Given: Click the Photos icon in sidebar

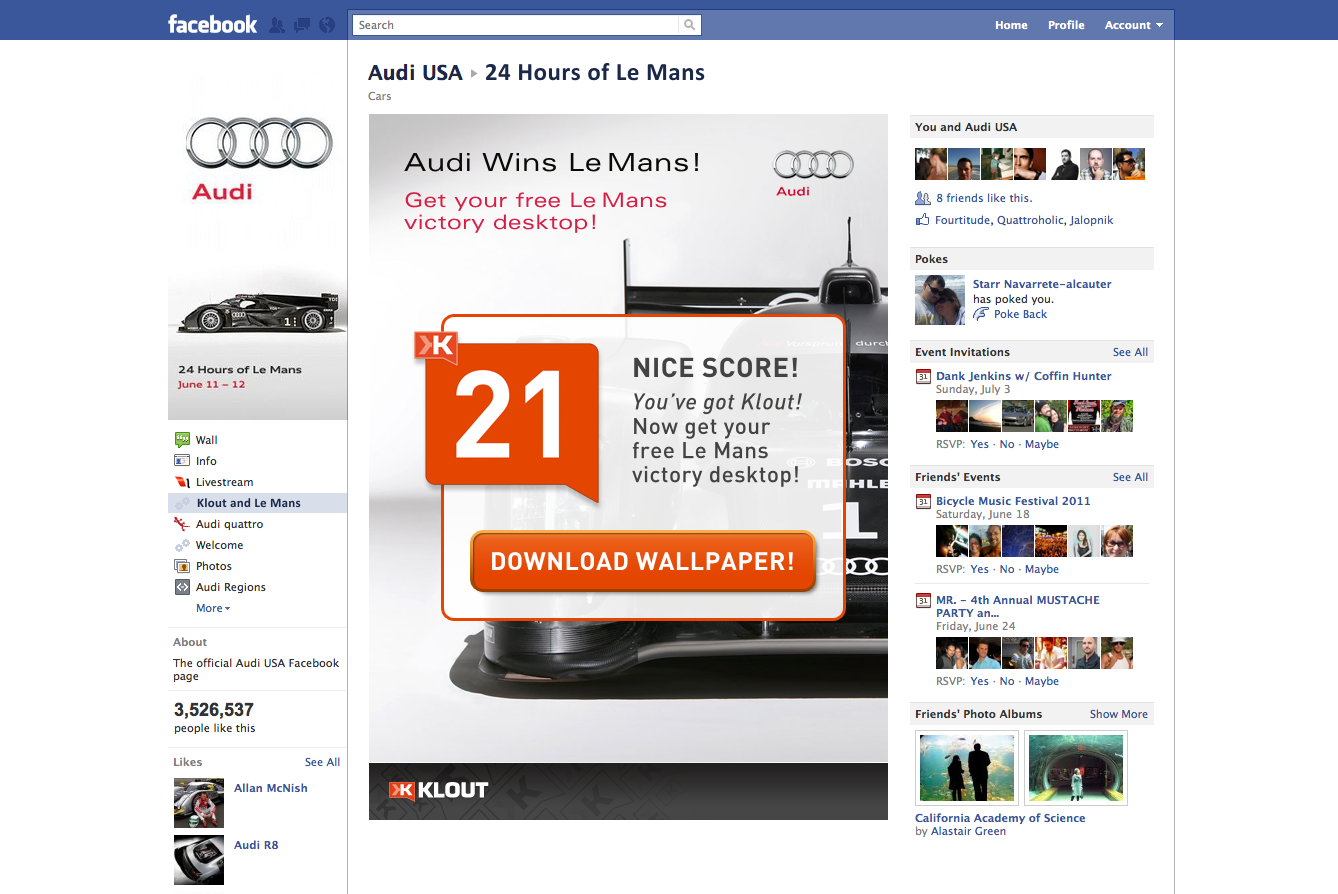Looking at the screenshot, I should [x=182, y=566].
